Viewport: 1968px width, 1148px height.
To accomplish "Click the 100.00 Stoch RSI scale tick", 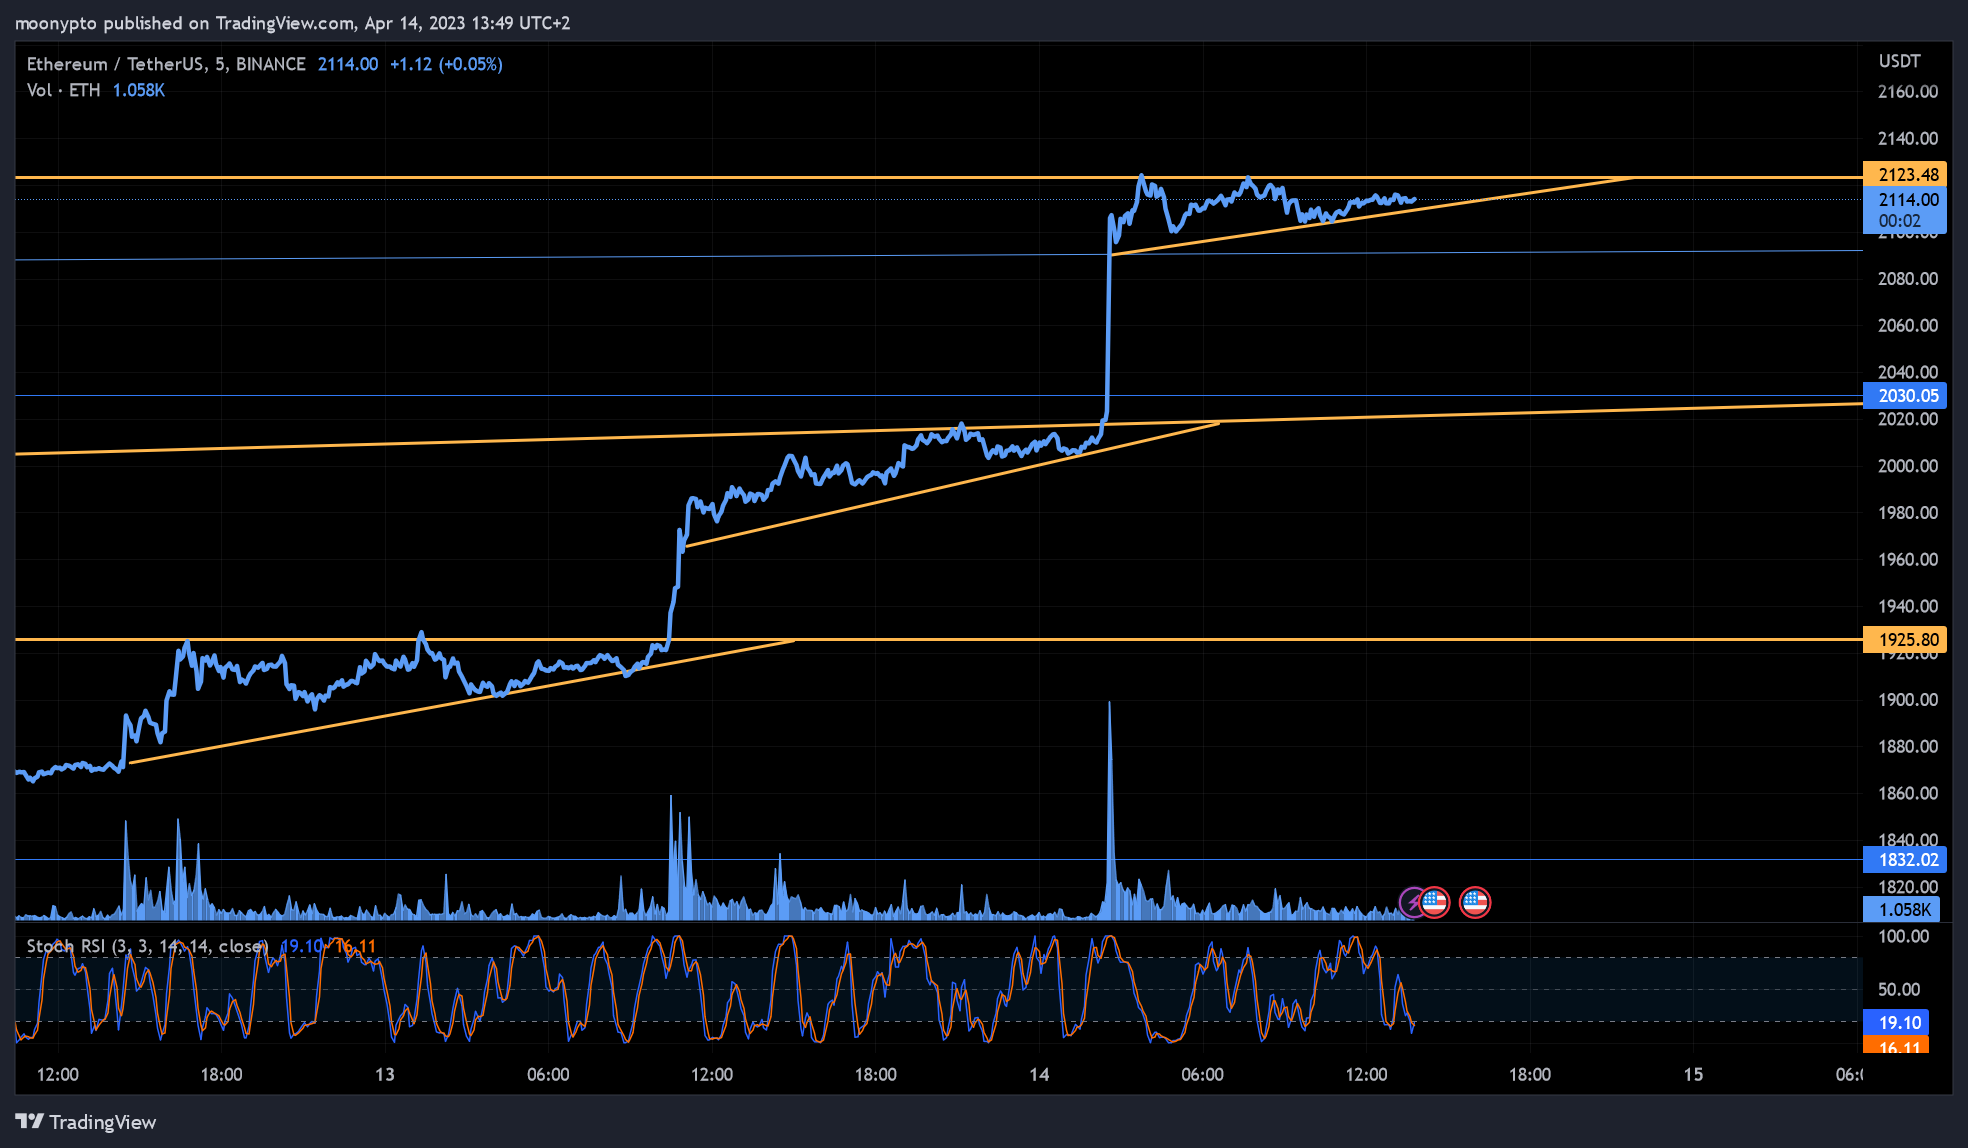I will point(1904,937).
